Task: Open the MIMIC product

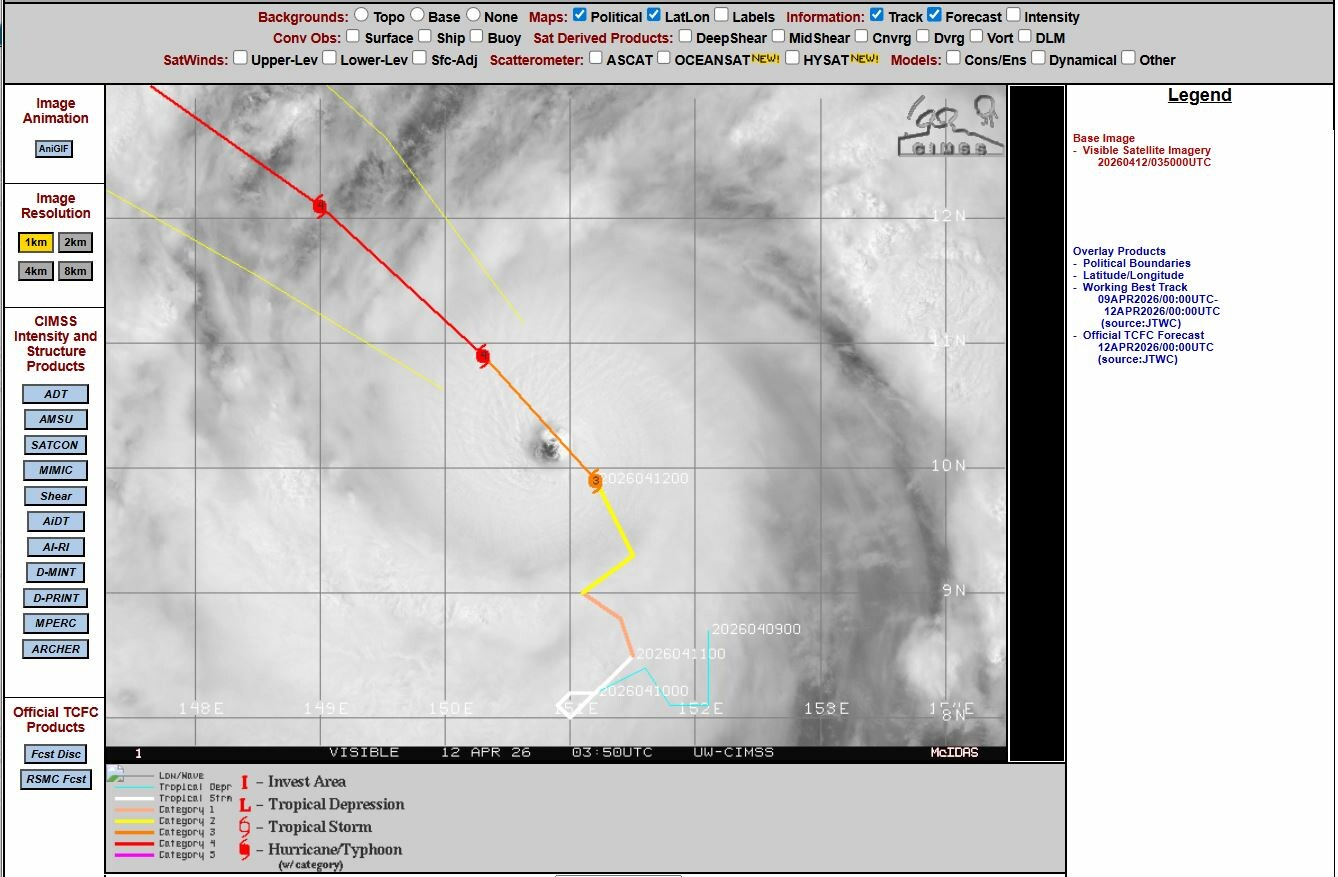Action: pyautogui.click(x=56, y=471)
